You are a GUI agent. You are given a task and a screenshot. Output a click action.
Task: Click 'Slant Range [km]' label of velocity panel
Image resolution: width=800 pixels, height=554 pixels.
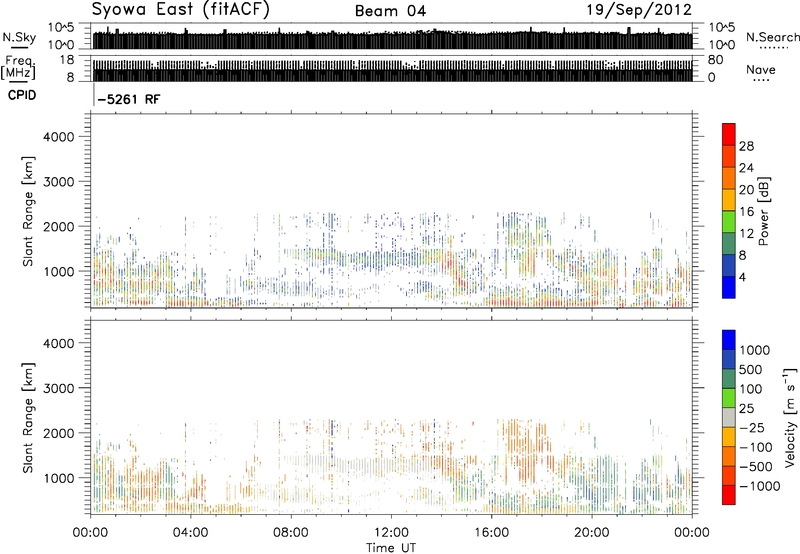28,418
